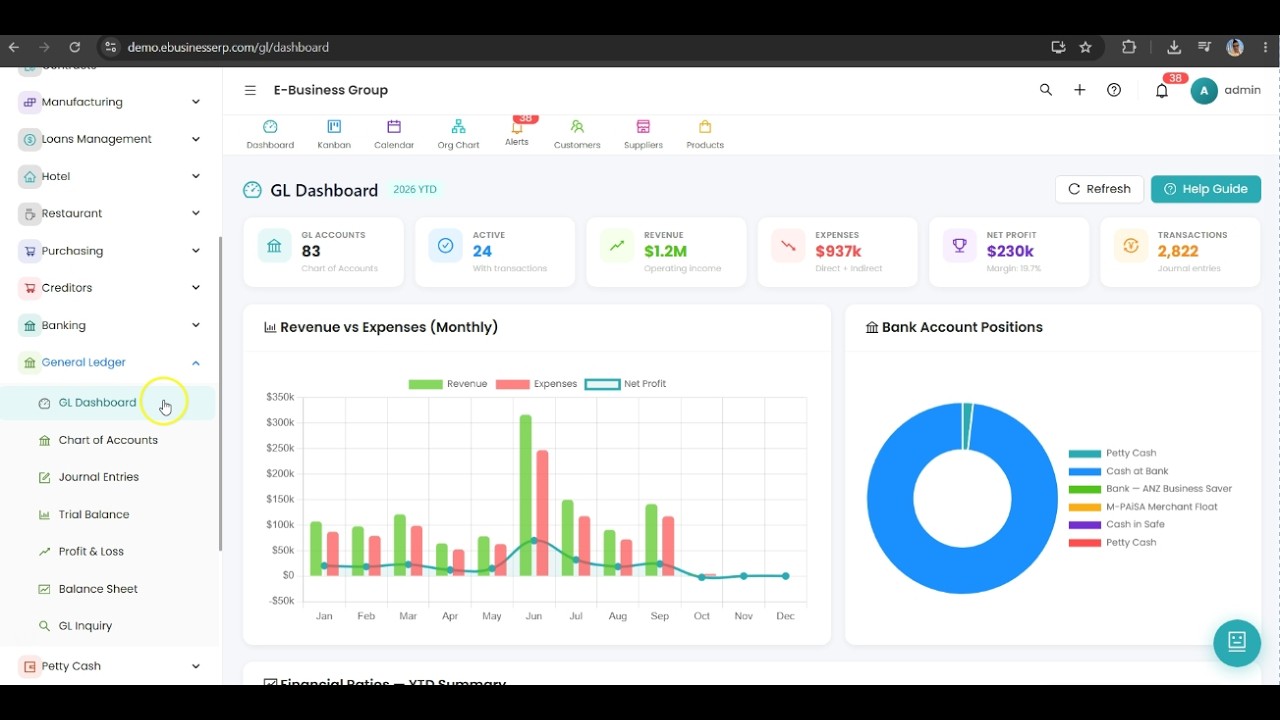The height and width of the screenshot is (720, 1280).
Task: Click the plus quick-add icon
Action: click(1080, 90)
